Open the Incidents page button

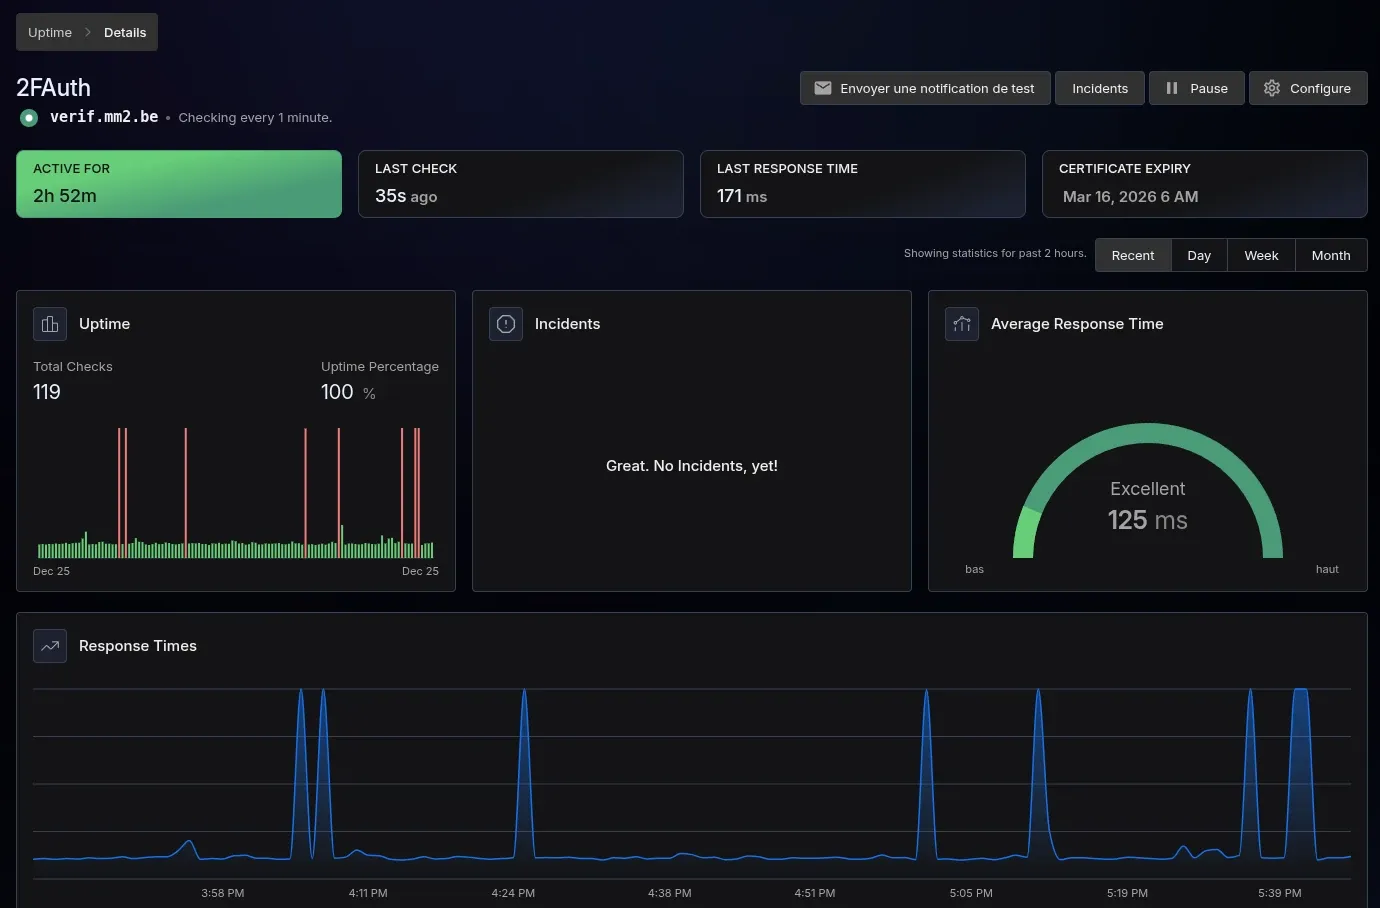[1100, 88]
